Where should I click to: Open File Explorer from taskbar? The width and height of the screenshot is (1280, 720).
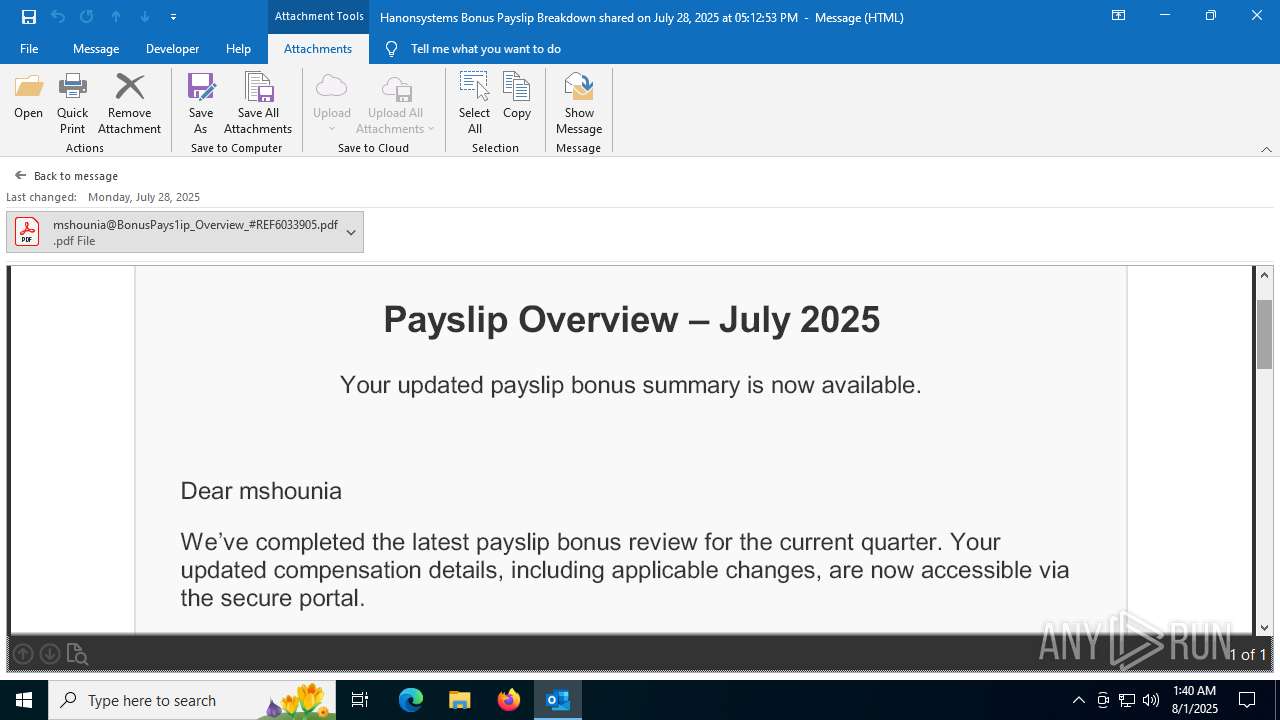[459, 700]
